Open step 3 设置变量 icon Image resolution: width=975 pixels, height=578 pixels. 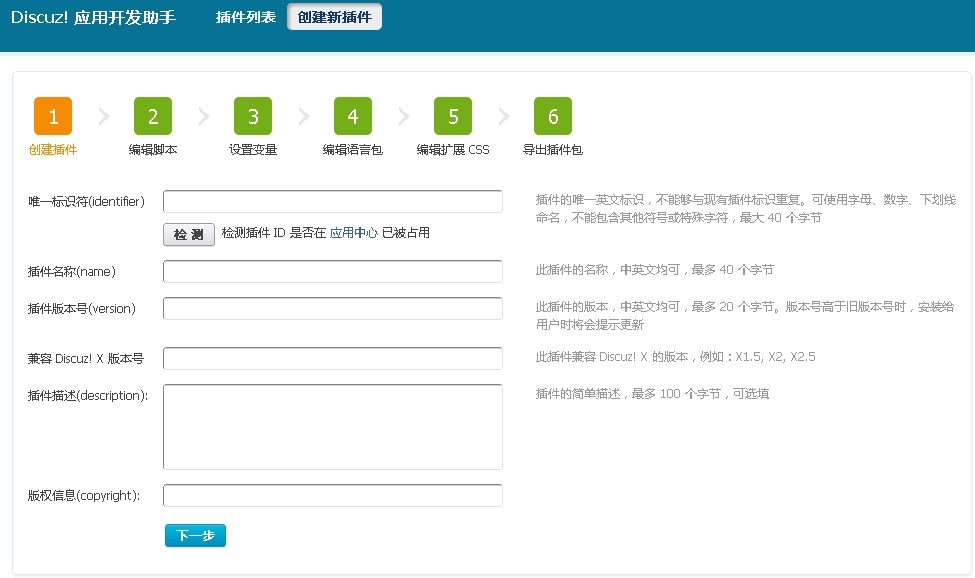click(x=252, y=115)
